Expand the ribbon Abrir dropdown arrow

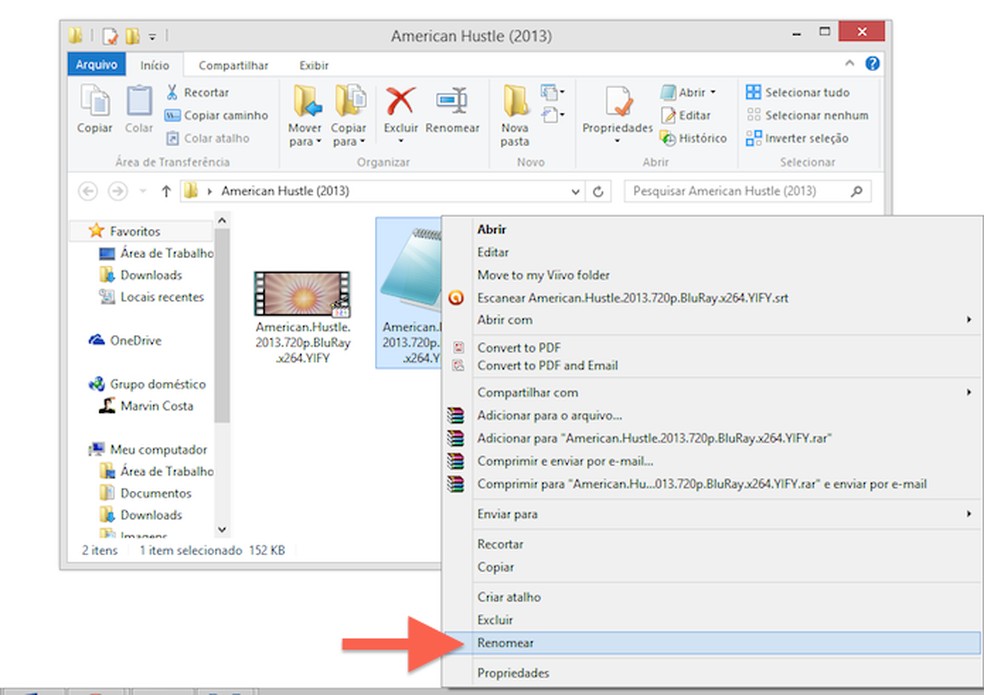(x=713, y=92)
